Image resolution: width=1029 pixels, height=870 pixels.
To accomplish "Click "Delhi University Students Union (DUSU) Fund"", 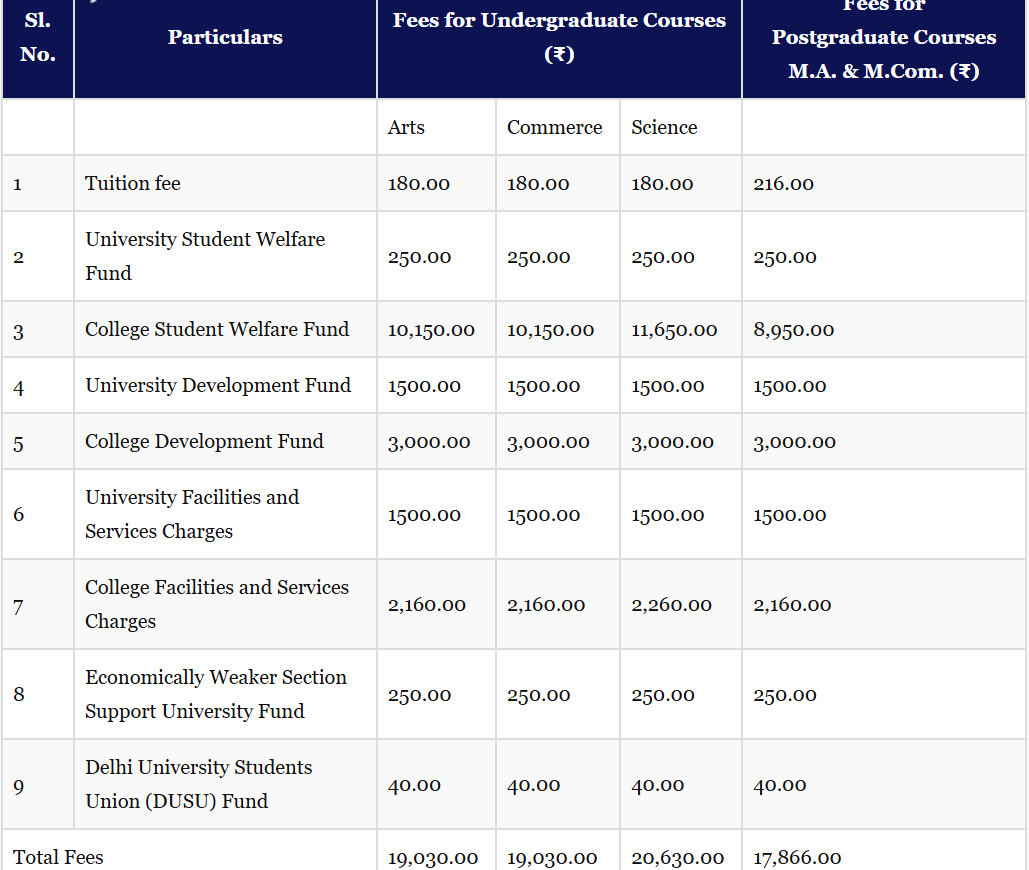I will [x=198, y=784].
